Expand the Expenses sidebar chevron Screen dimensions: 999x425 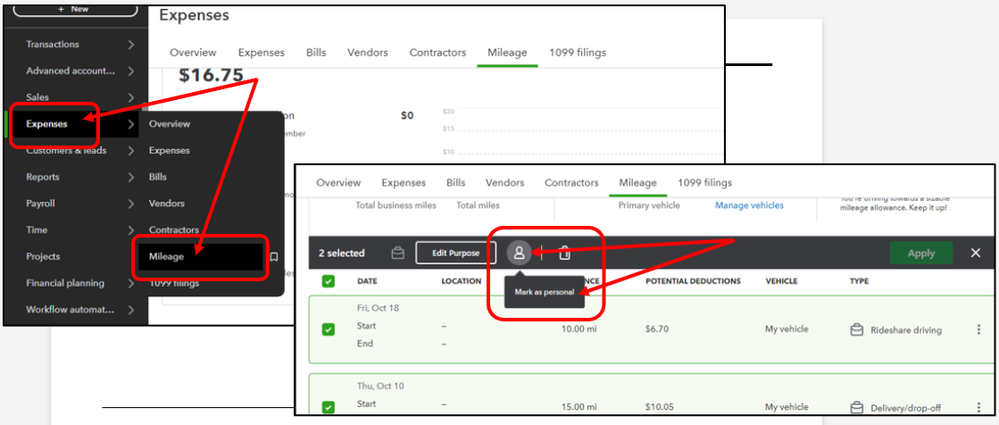pos(131,124)
